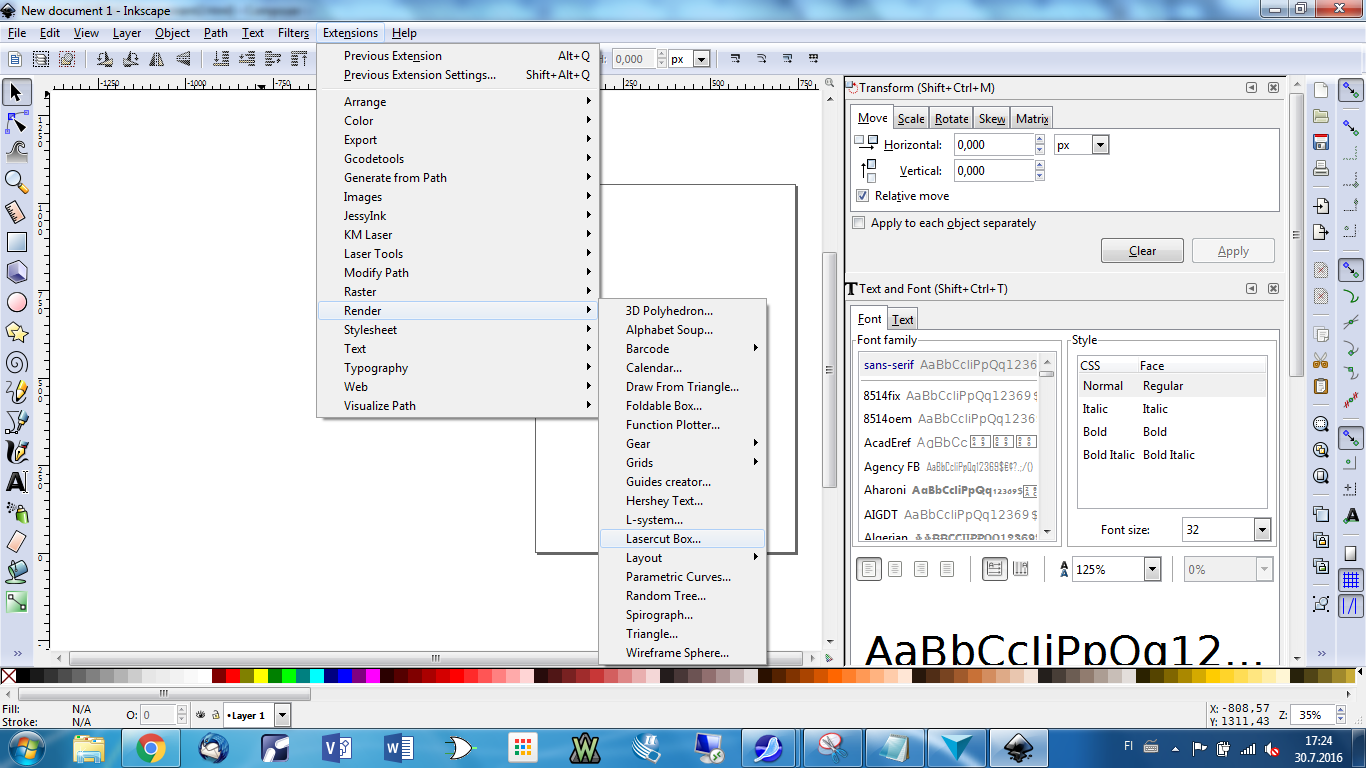
Task: Enable Apply to each object separately
Action: (858, 223)
